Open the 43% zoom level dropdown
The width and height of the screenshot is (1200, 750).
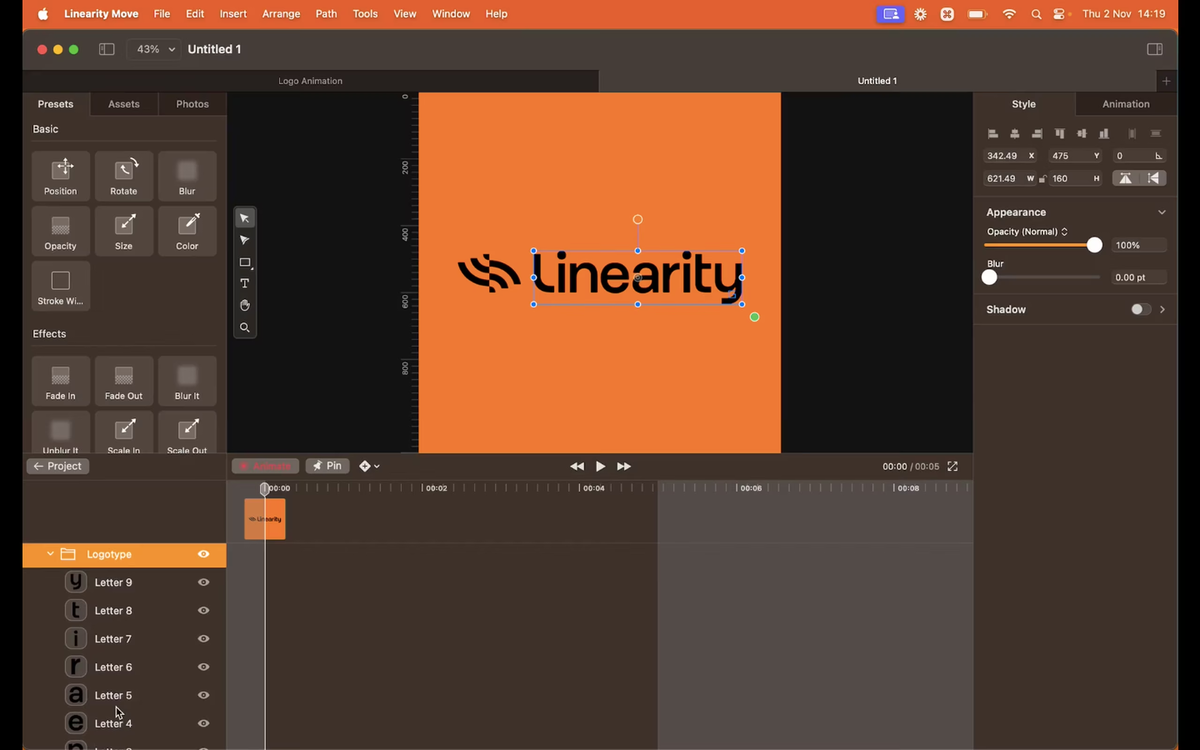pyautogui.click(x=154, y=49)
